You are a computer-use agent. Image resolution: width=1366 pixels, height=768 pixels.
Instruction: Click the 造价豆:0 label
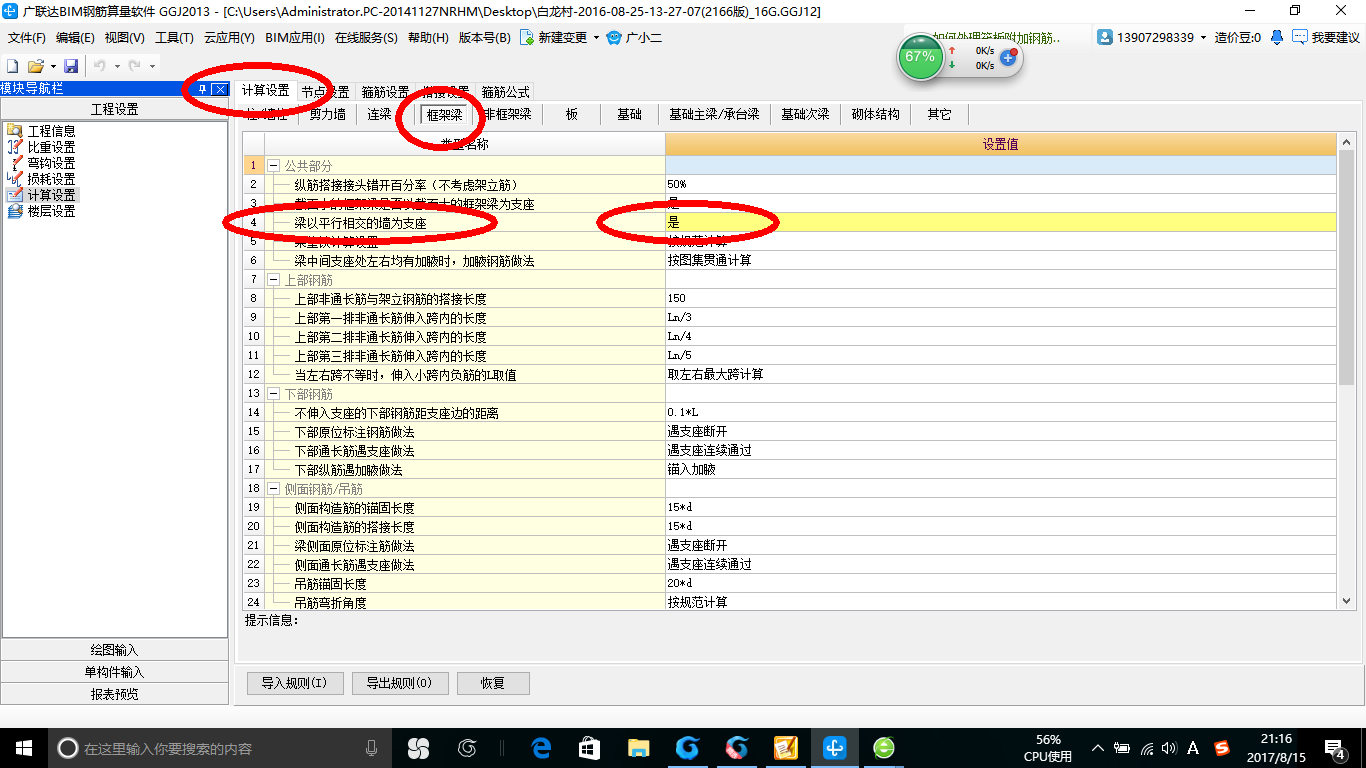pyautogui.click(x=1238, y=38)
